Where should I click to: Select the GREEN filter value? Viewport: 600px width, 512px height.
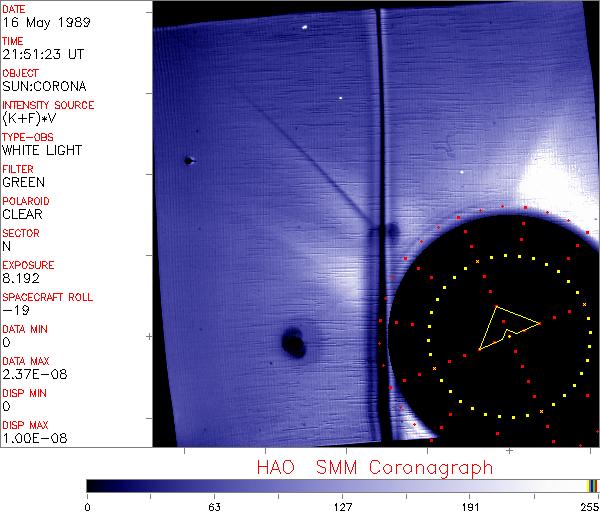click(x=24, y=182)
